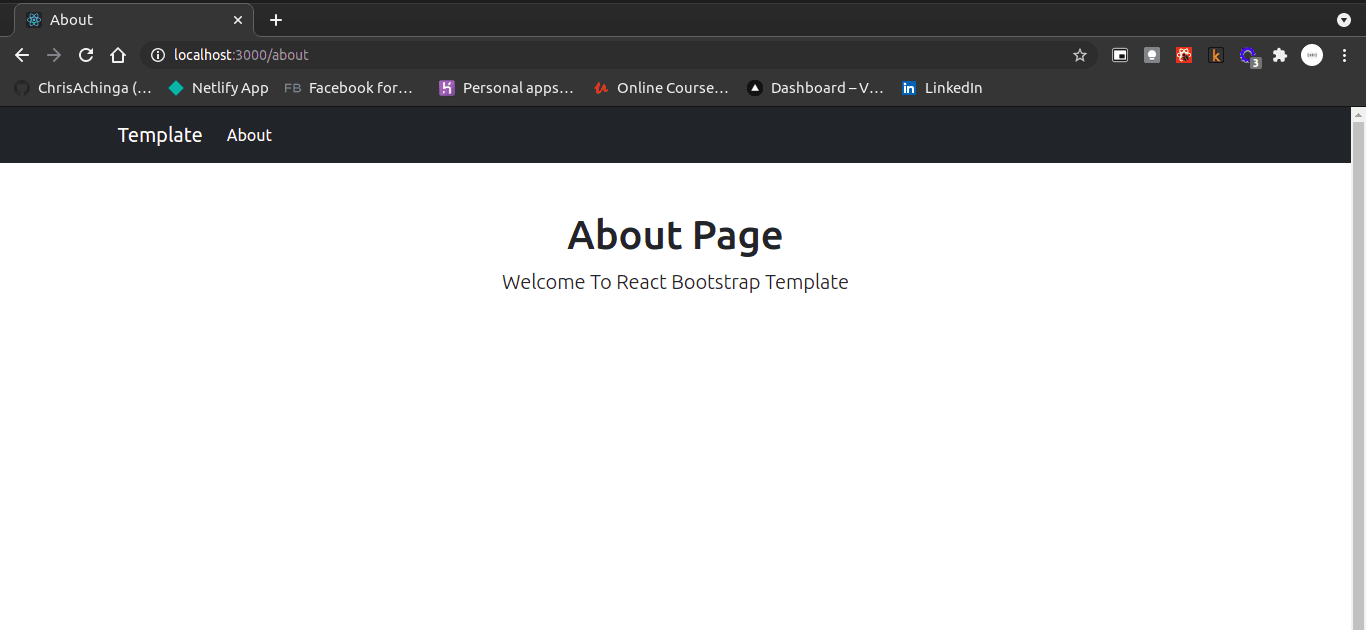Screen dimensions: 1366x630
Task: Click the Welcome To React Bootstrap Template text
Action: click(x=675, y=282)
